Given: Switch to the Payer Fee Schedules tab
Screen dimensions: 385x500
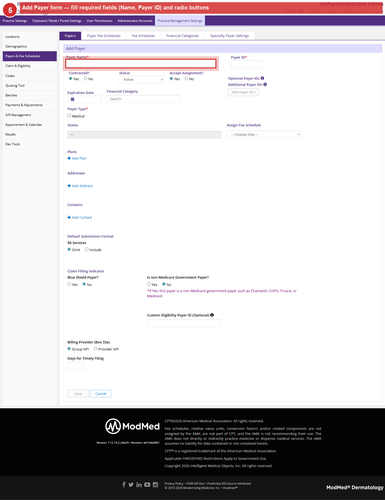Looking at the screenshot, I should coord(104,36).
